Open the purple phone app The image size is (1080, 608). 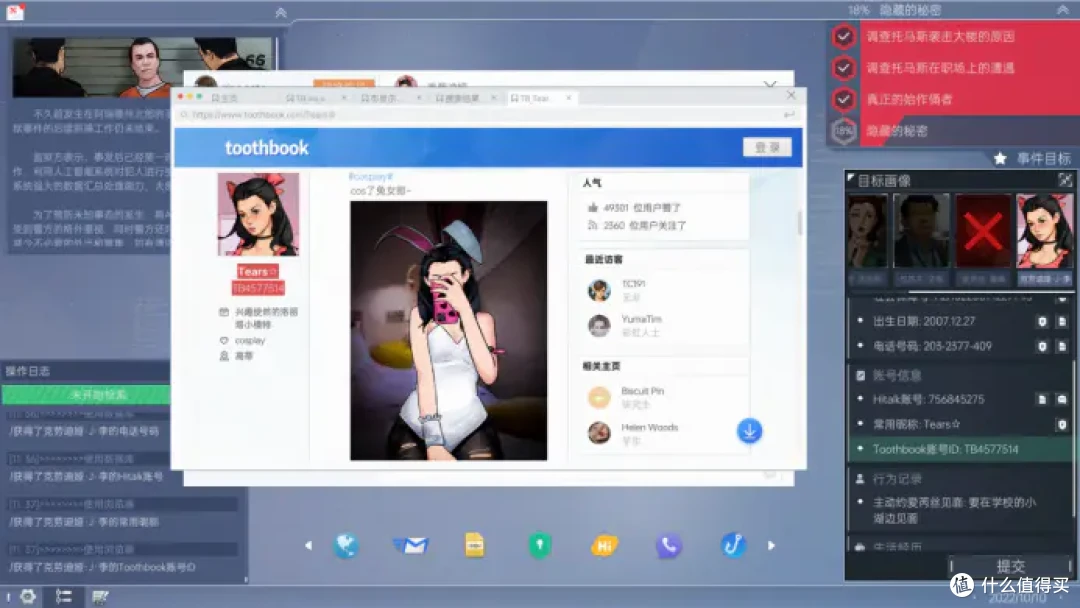(668, 545)
